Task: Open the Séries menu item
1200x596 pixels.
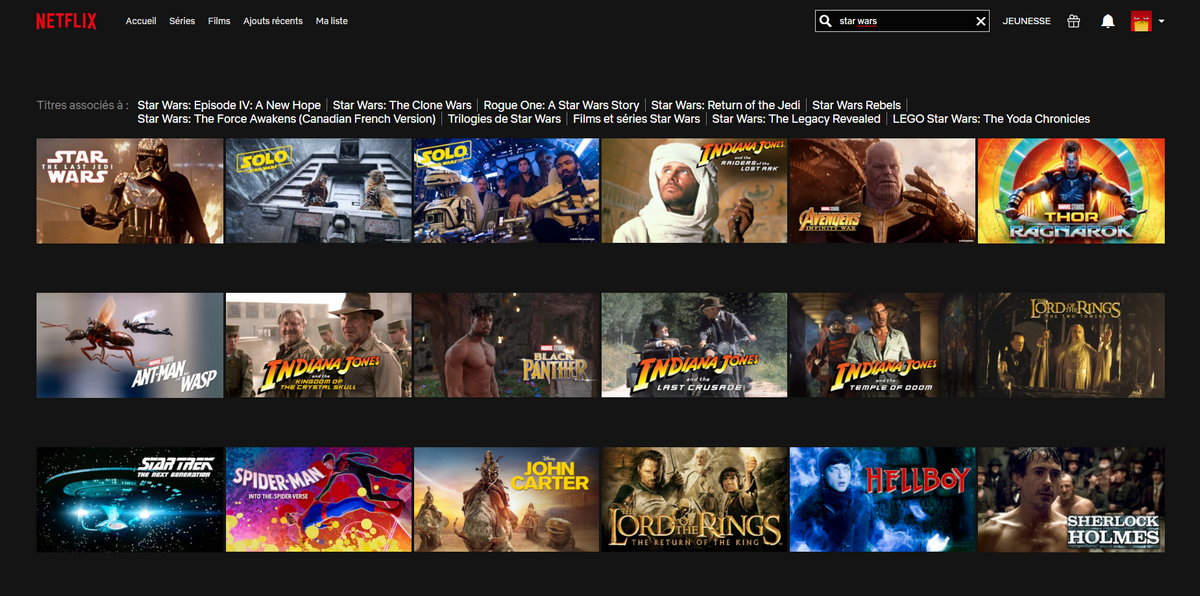Action: click(x=182, y=21)
